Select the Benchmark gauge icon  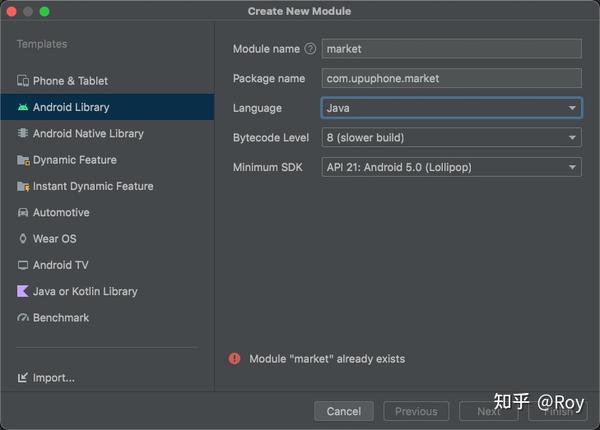click(x=23, y=318)
